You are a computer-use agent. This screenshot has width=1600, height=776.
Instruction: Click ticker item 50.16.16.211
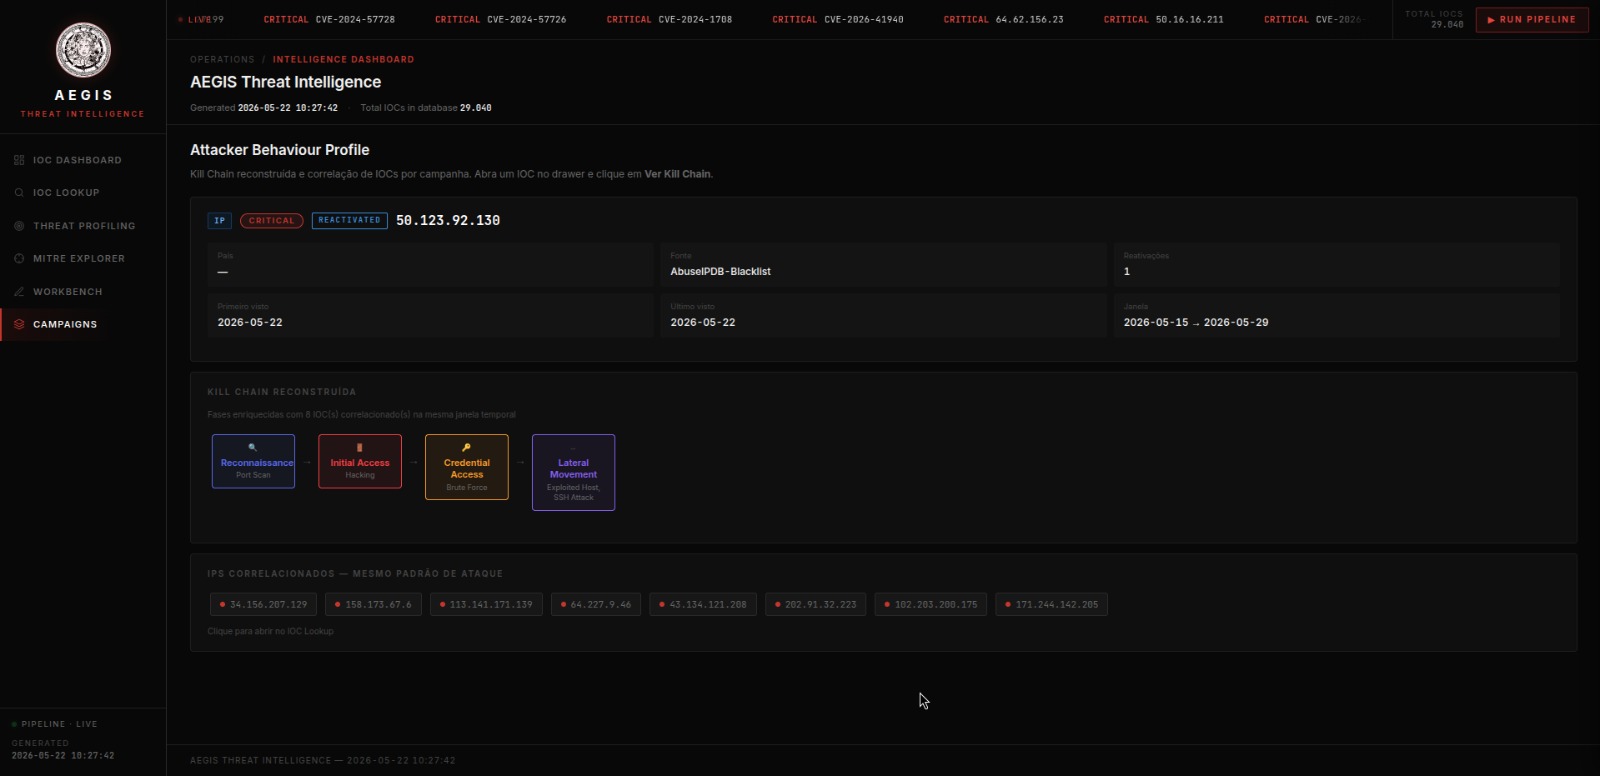click(x=1163, y=20)
